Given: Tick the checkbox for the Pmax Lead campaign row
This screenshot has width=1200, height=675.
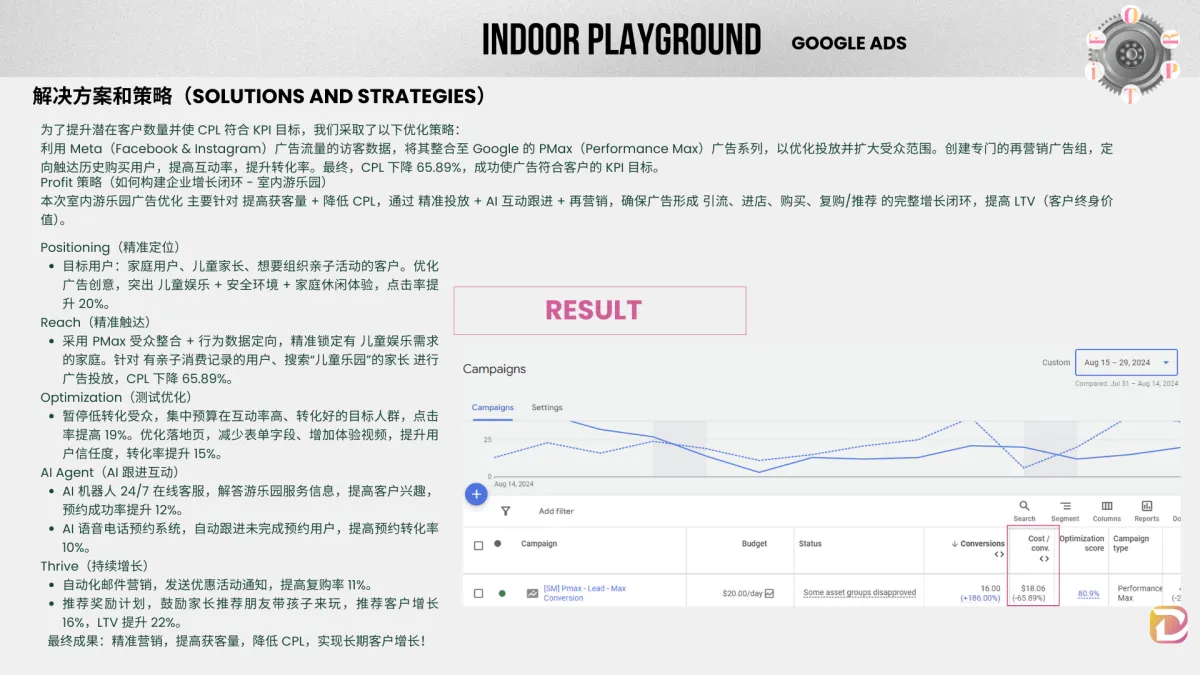Looking at the screenshot, I should [x=478, y=593].
